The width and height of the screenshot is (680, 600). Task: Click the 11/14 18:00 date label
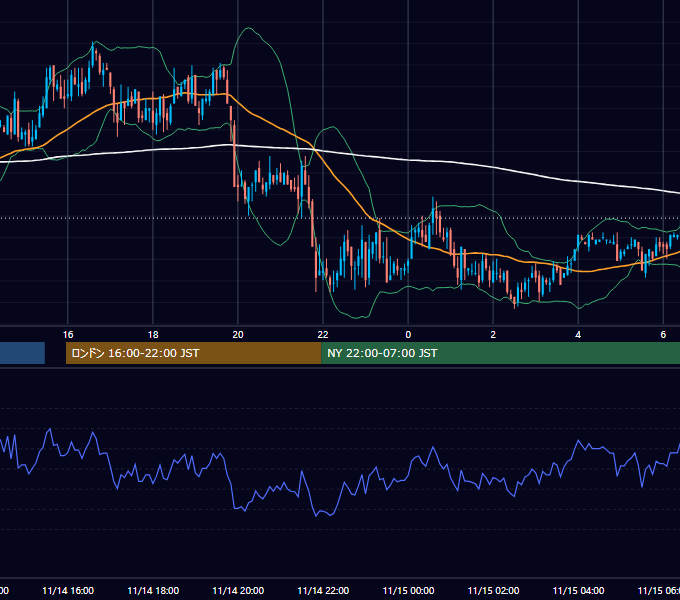(x=153, y=591)
